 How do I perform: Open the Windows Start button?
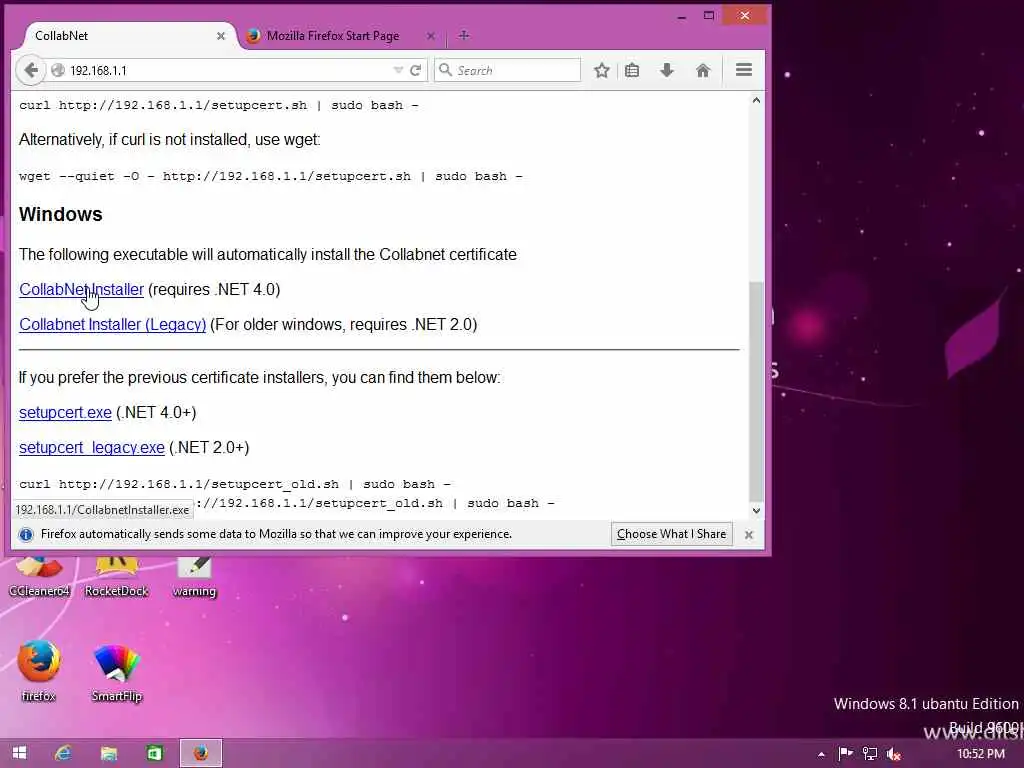click(20, 753)
